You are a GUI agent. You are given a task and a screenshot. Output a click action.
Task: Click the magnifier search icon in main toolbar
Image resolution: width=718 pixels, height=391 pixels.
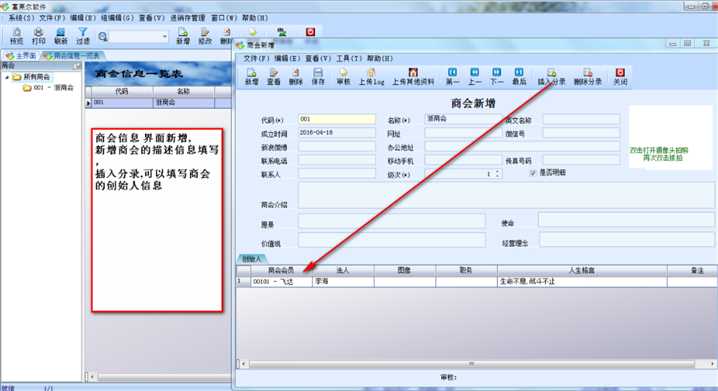coord(103,36)
